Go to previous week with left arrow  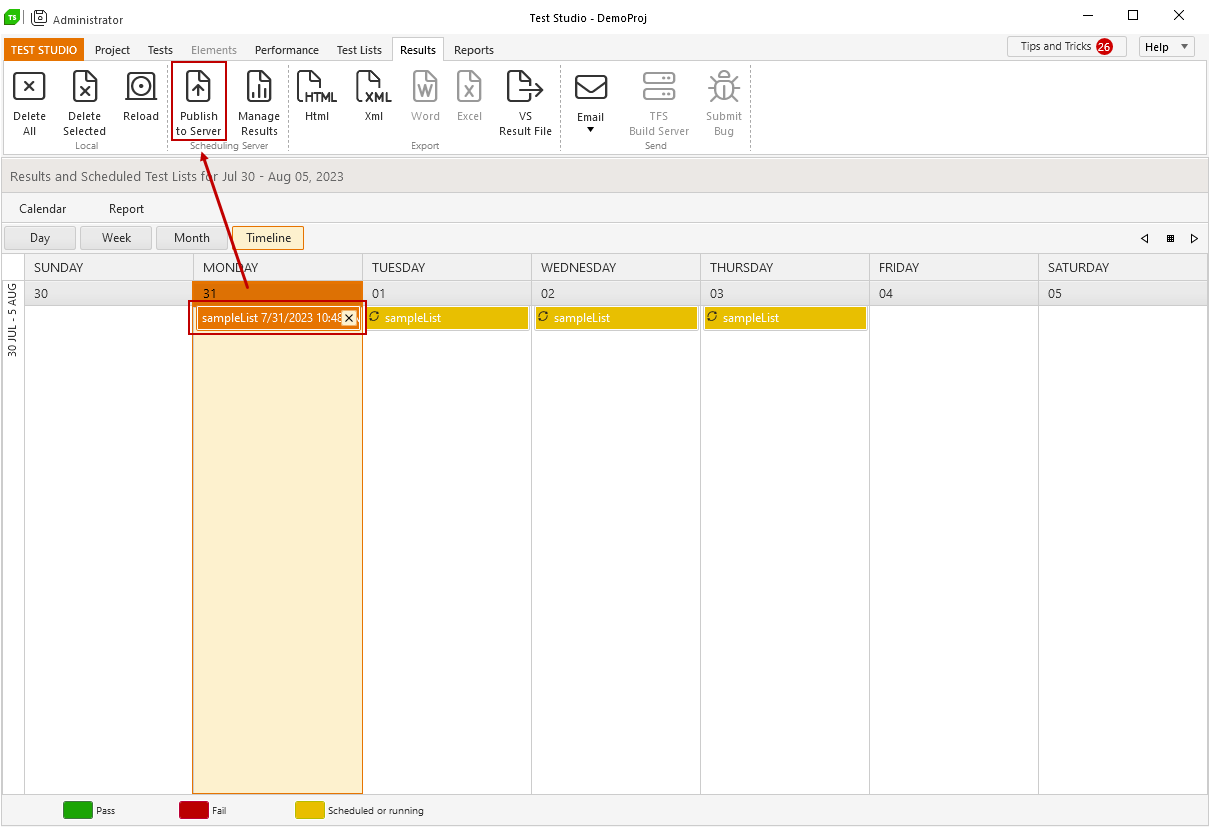[x=1144, y=239]
